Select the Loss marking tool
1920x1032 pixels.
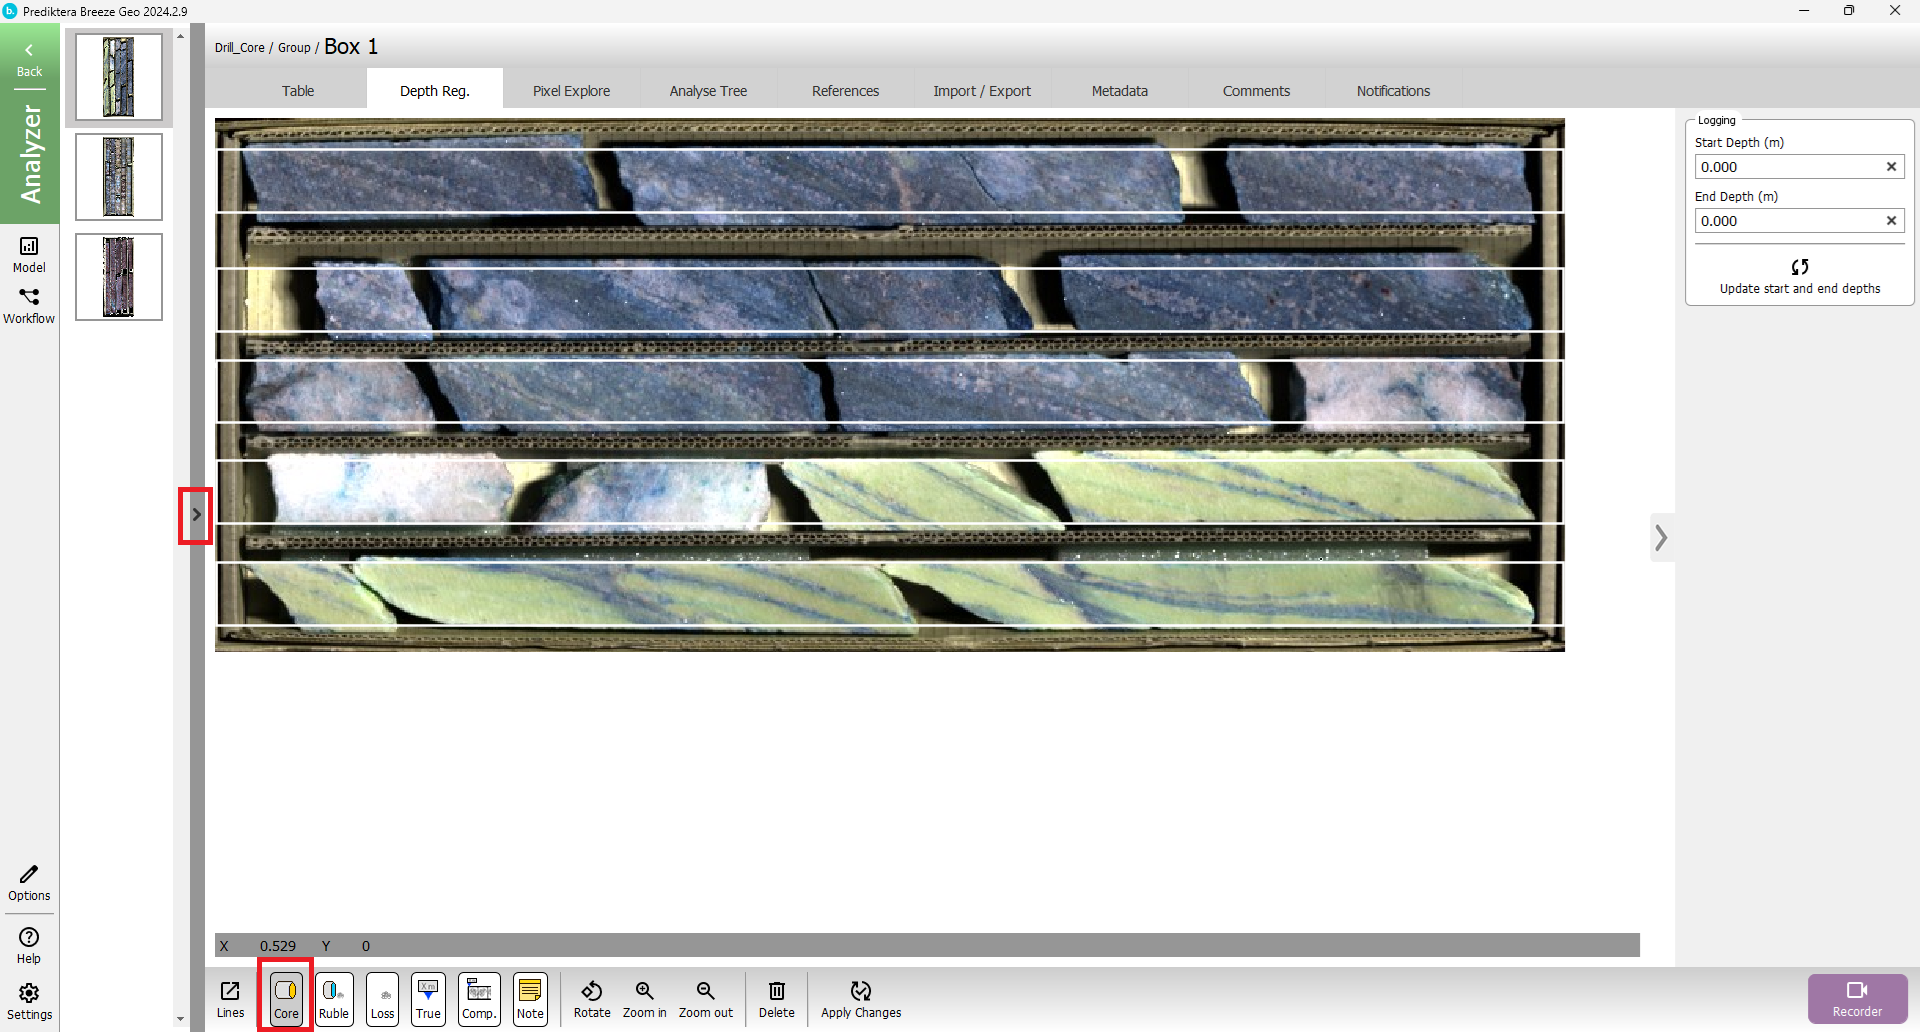(382, 998)
